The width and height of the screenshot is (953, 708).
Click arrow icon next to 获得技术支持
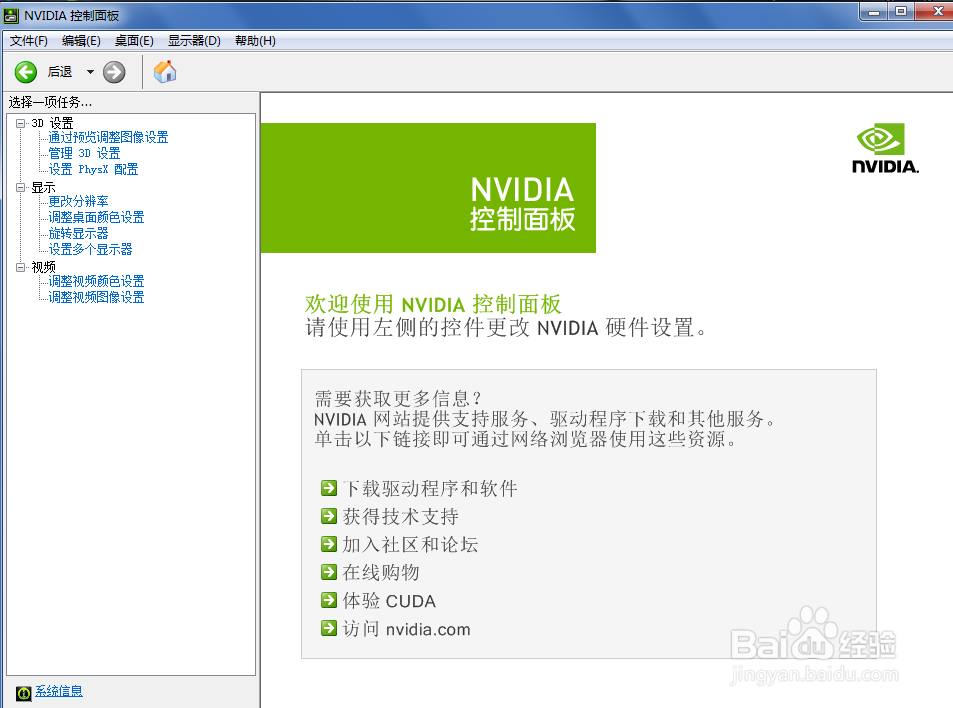pyautogui.click(x=329, y=516)
